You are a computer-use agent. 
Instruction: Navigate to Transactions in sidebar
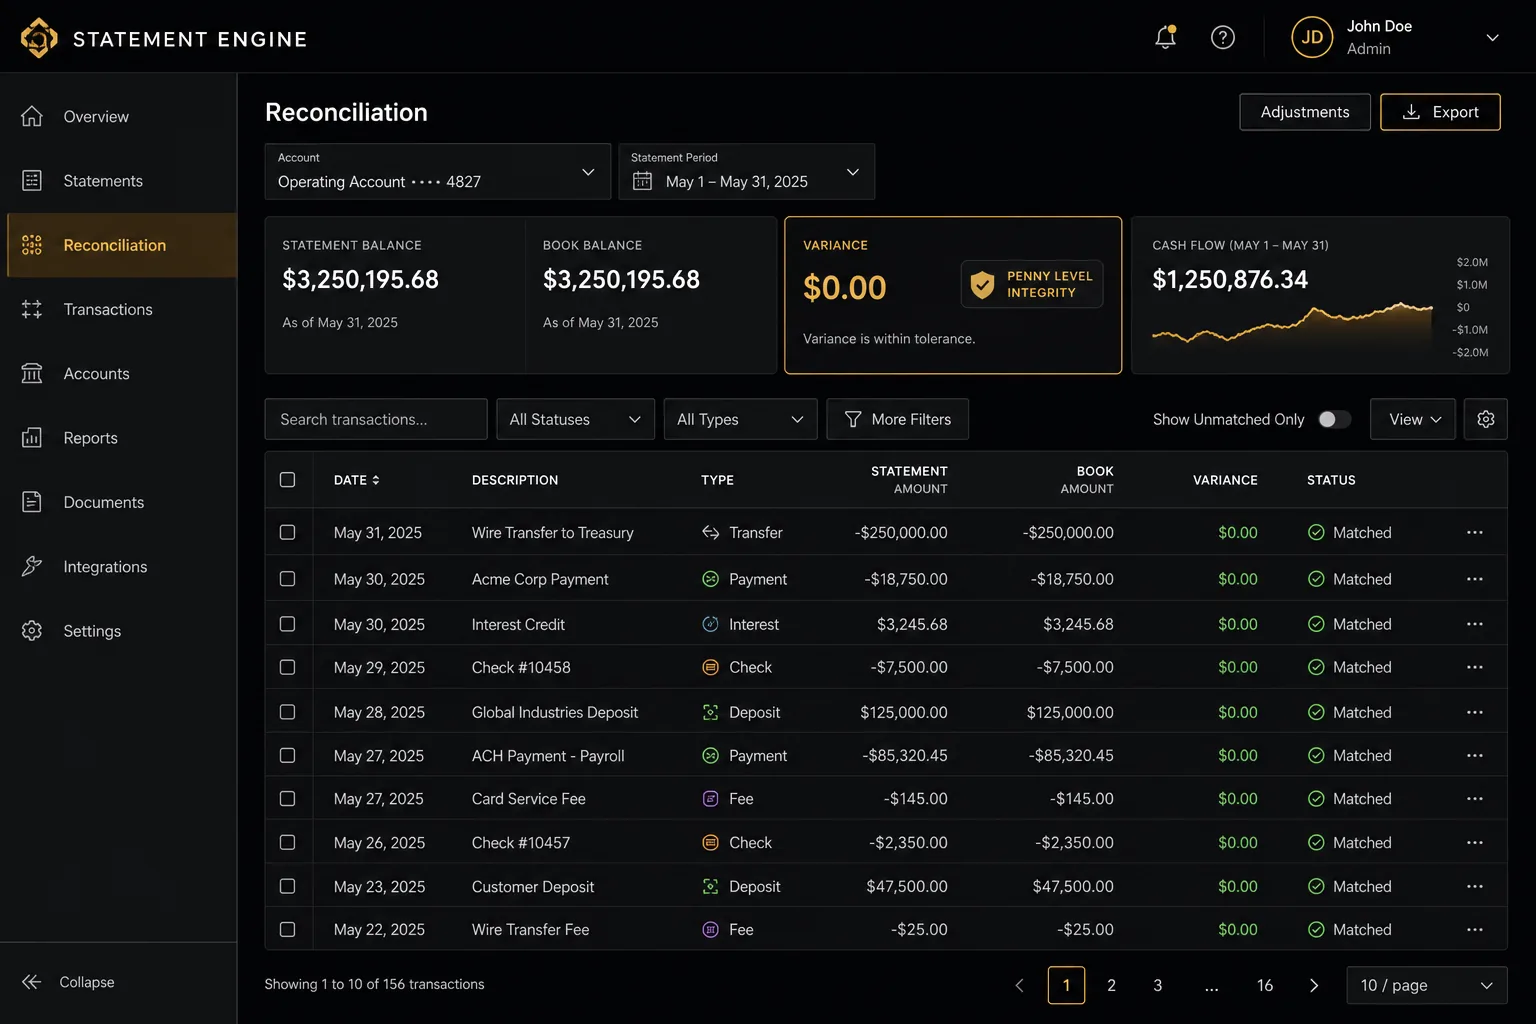[x=119, y=310]
